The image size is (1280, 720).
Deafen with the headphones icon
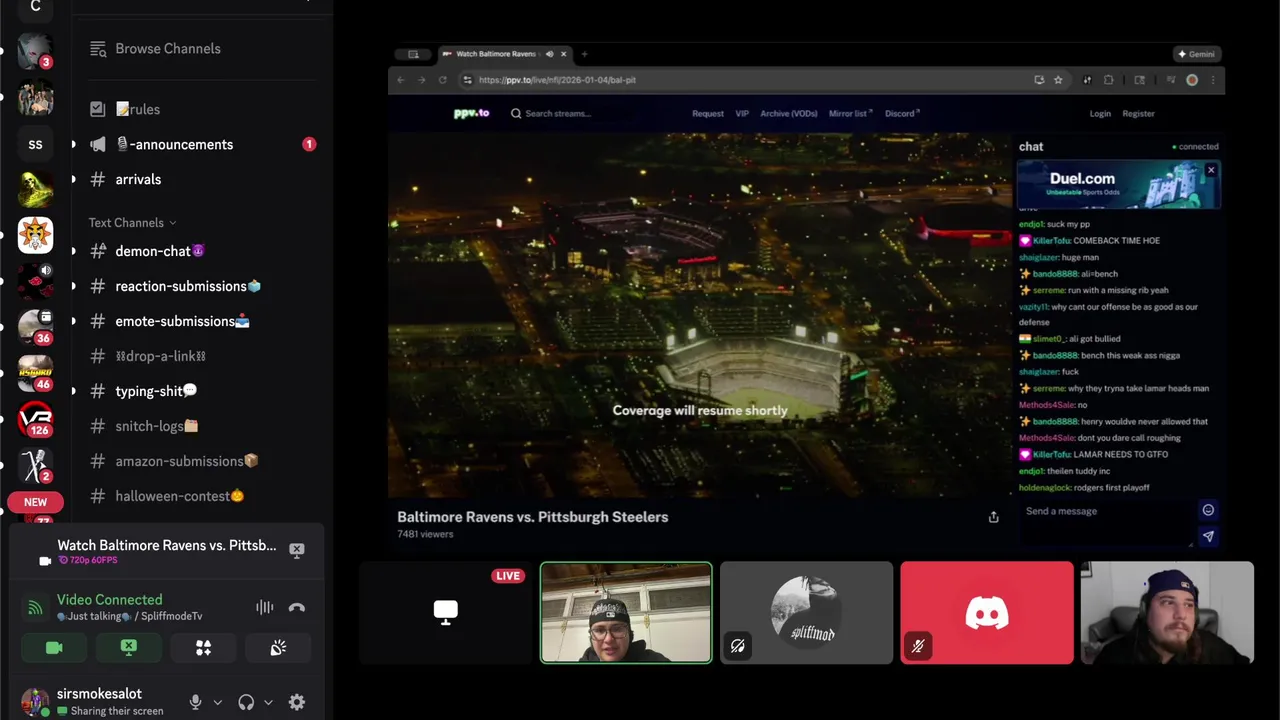coord(246,702)
